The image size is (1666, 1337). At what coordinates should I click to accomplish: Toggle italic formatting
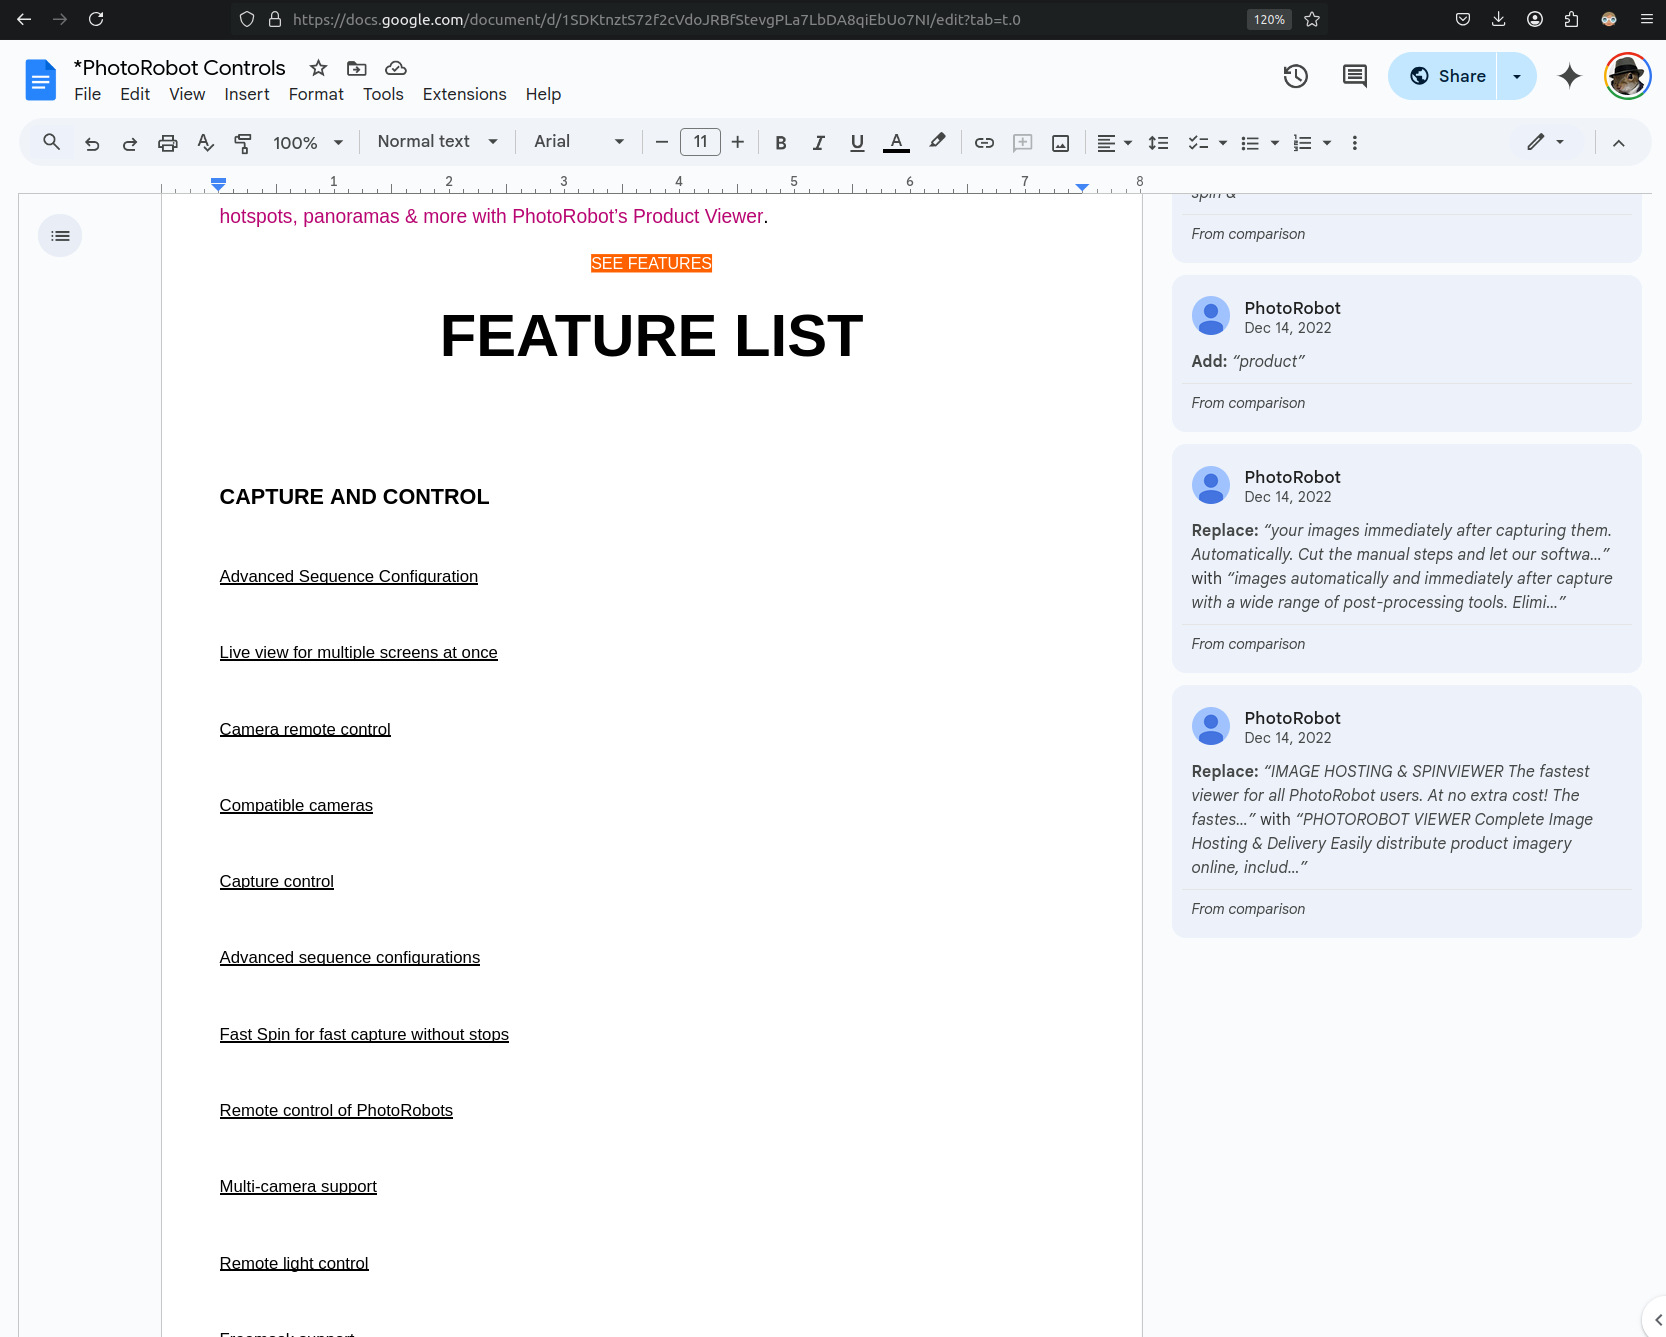[819, 143]
